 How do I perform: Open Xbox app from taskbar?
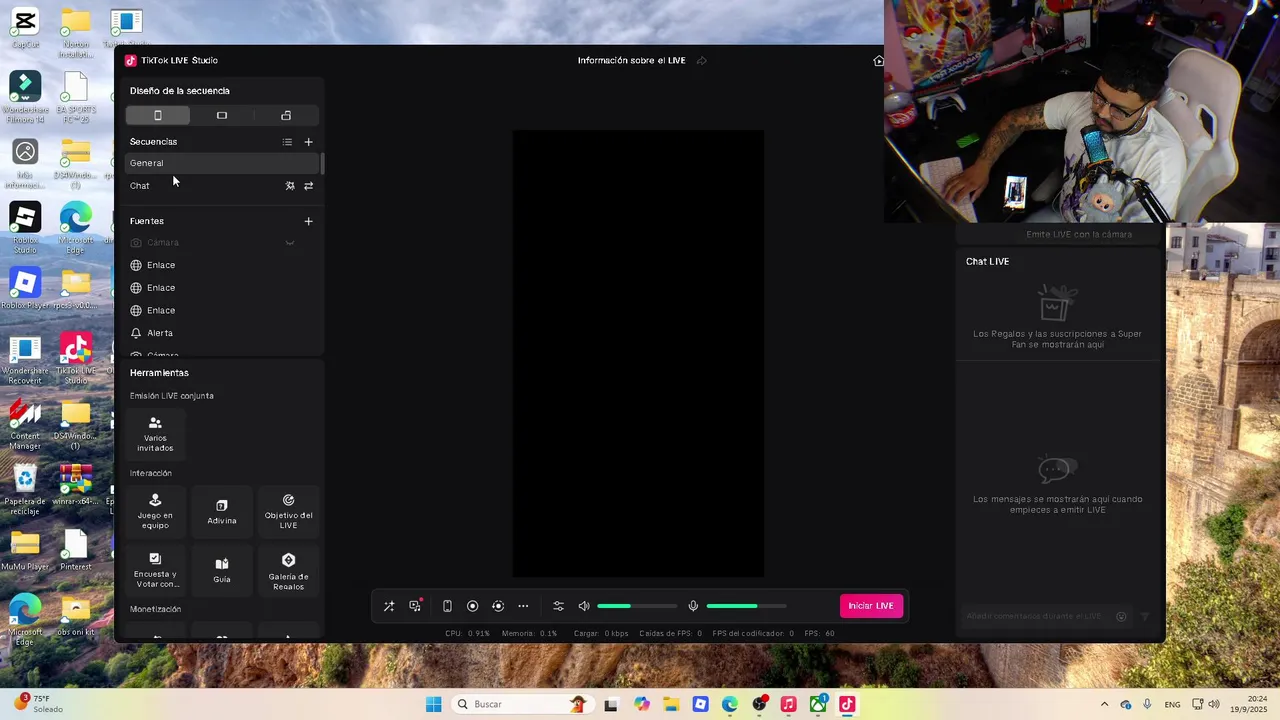(x=818, y=704)
